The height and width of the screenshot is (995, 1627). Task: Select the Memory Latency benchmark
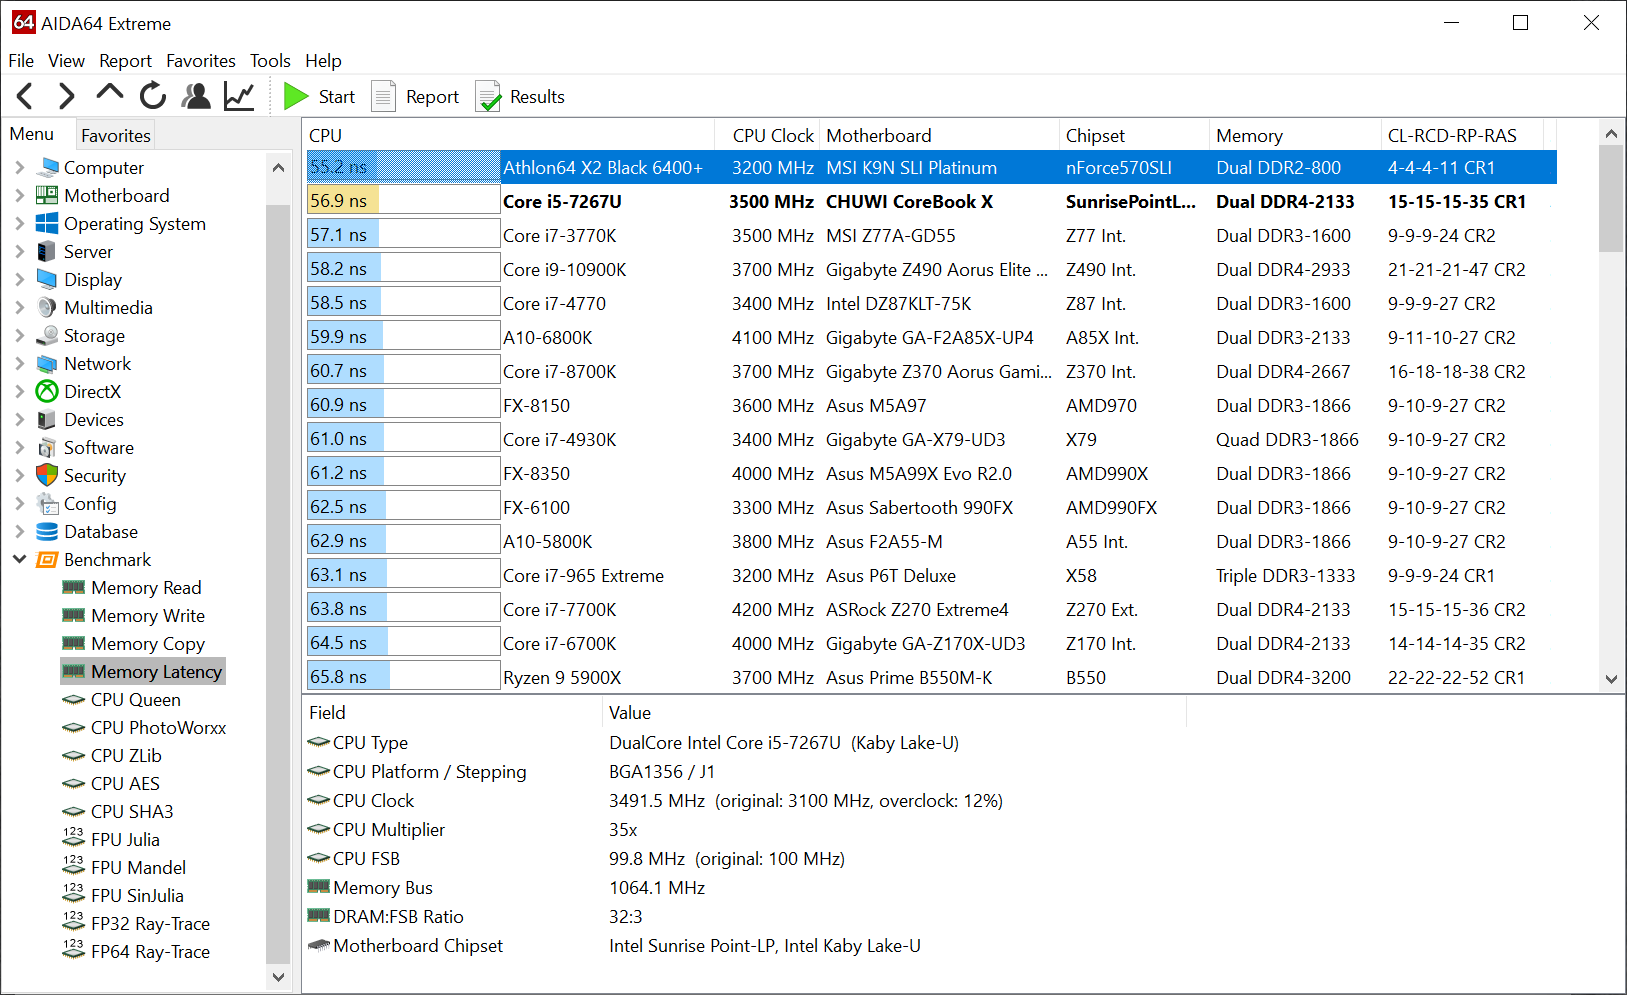click(156, 671)
